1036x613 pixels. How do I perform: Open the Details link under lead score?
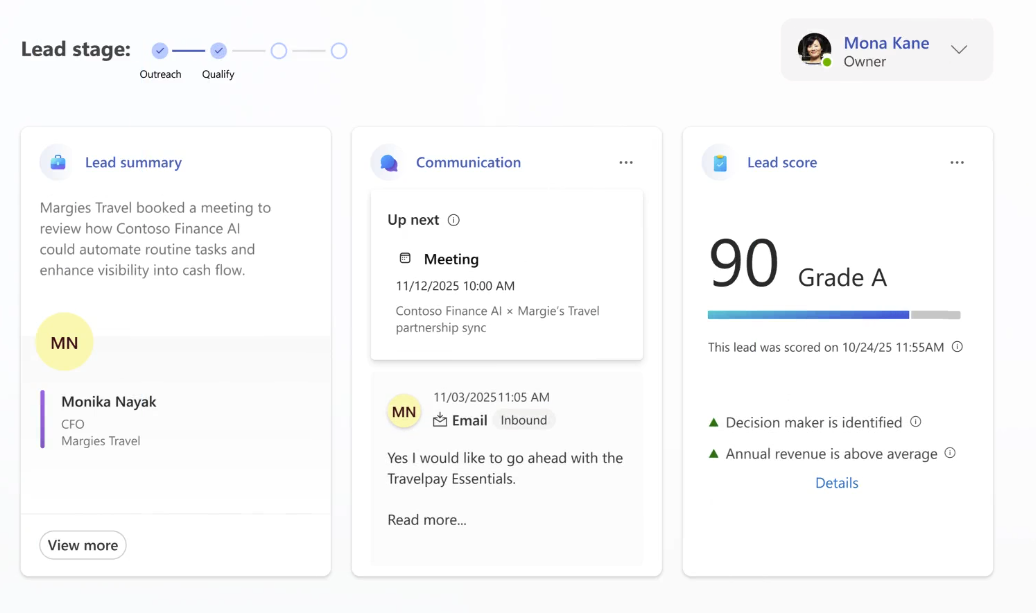[837, 483]
